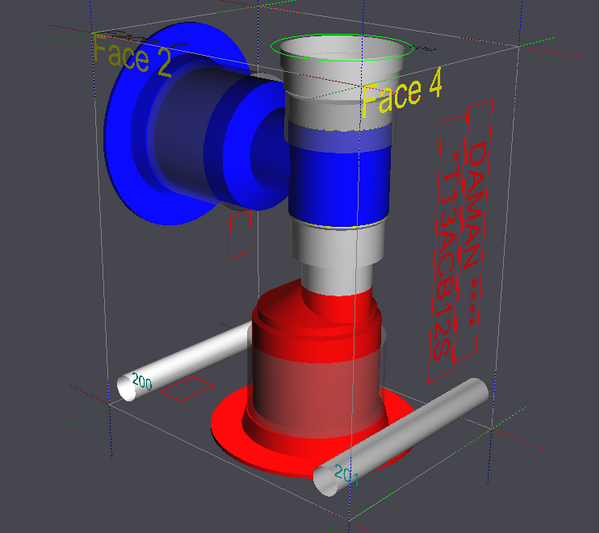Viewport: 600px width, 533px height.
Task: Pick the small red rectangle outline below the blue flange
Action: point(241,234)
